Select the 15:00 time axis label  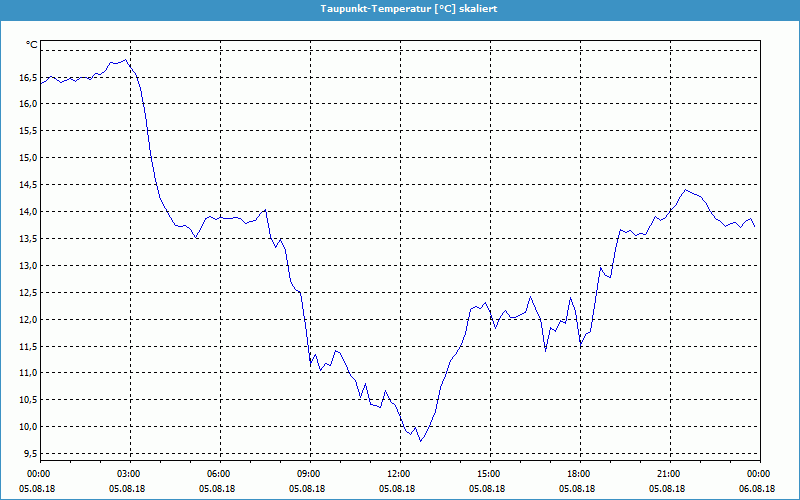click(488, 474)
